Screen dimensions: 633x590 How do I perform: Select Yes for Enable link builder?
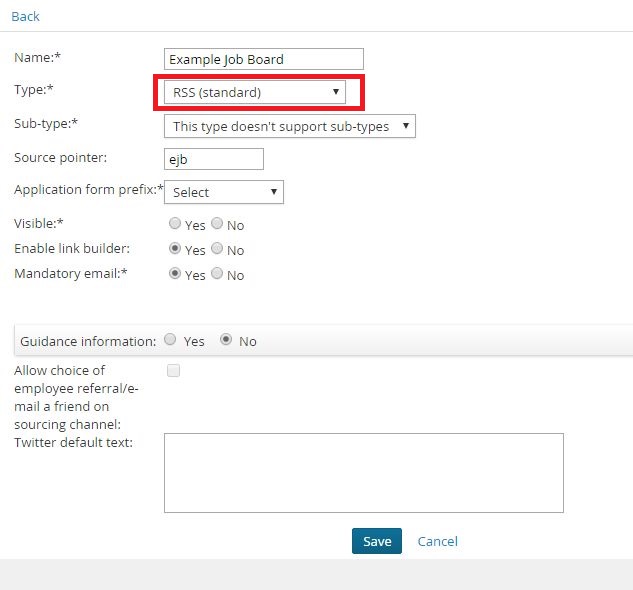click(175, 249)
